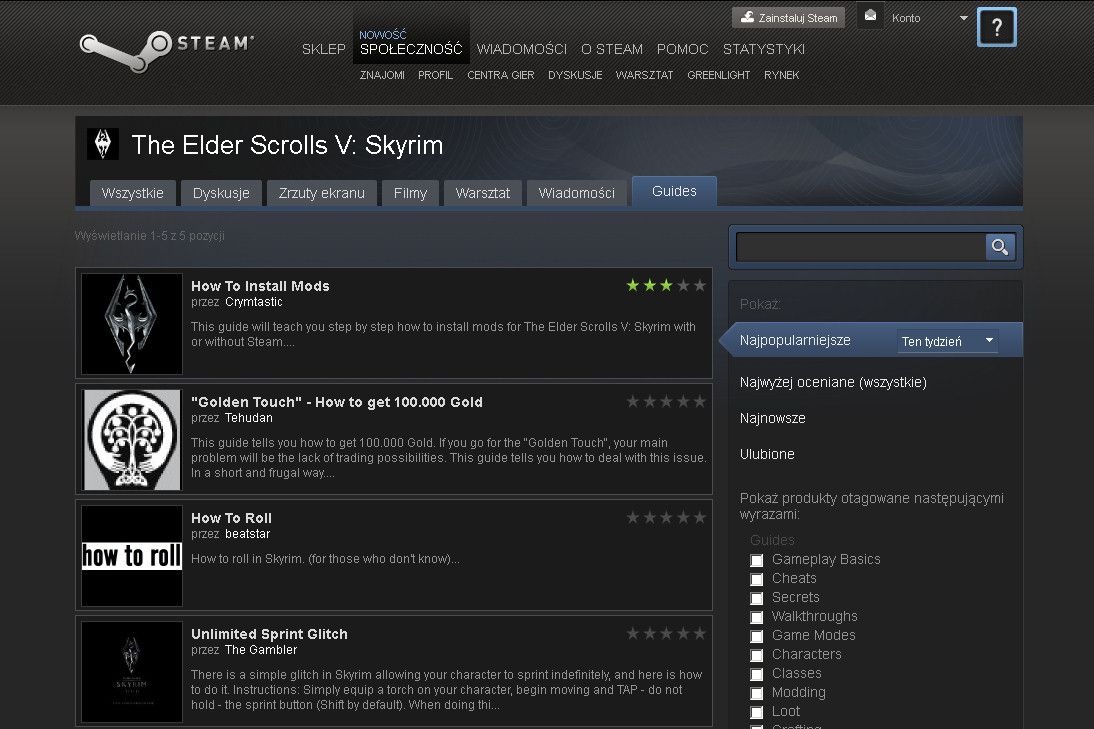Check the Walkthroughs checkbox
The image size is (1094, 729).
756,617
